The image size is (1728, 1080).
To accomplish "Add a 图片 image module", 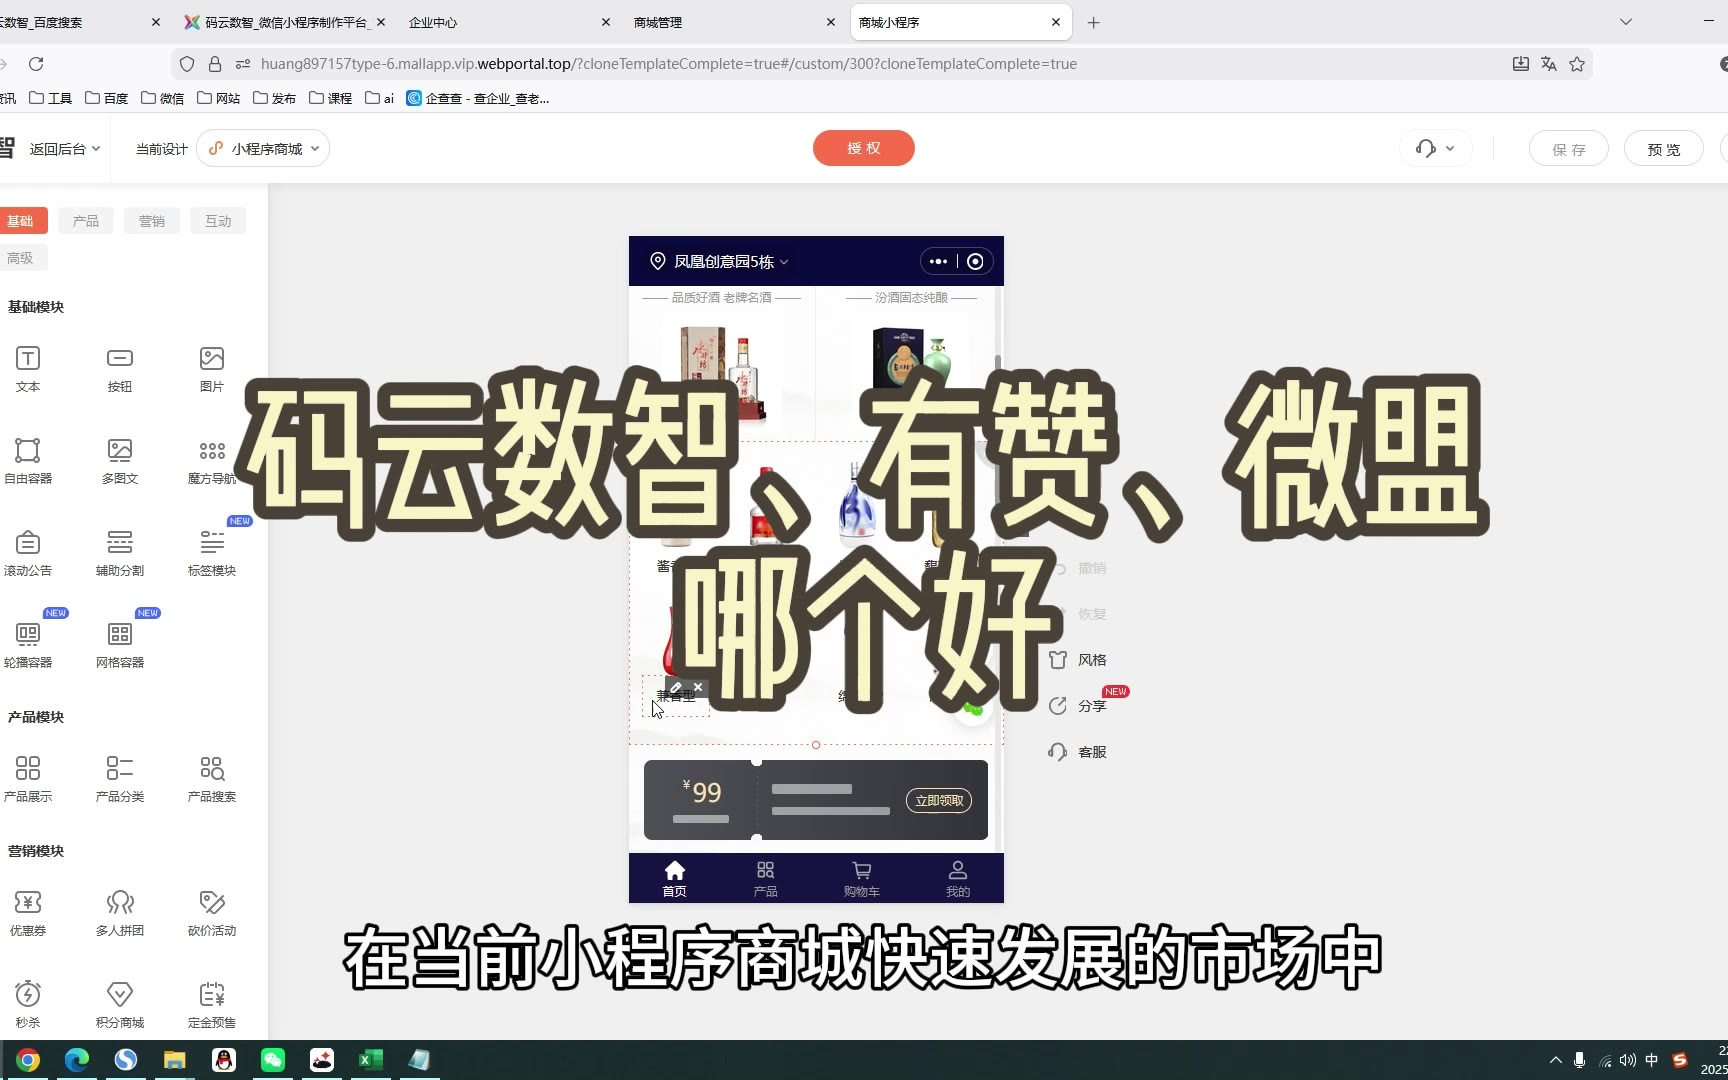I will pyautogui.click(x=212, y=369).
